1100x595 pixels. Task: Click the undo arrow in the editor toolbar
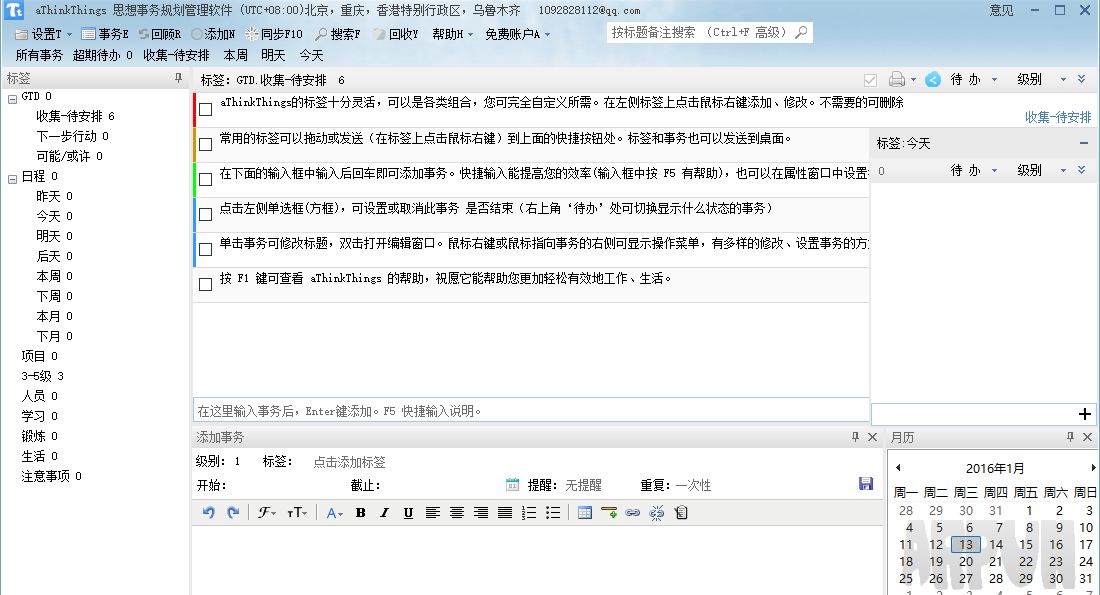click(x=208, y=513)
